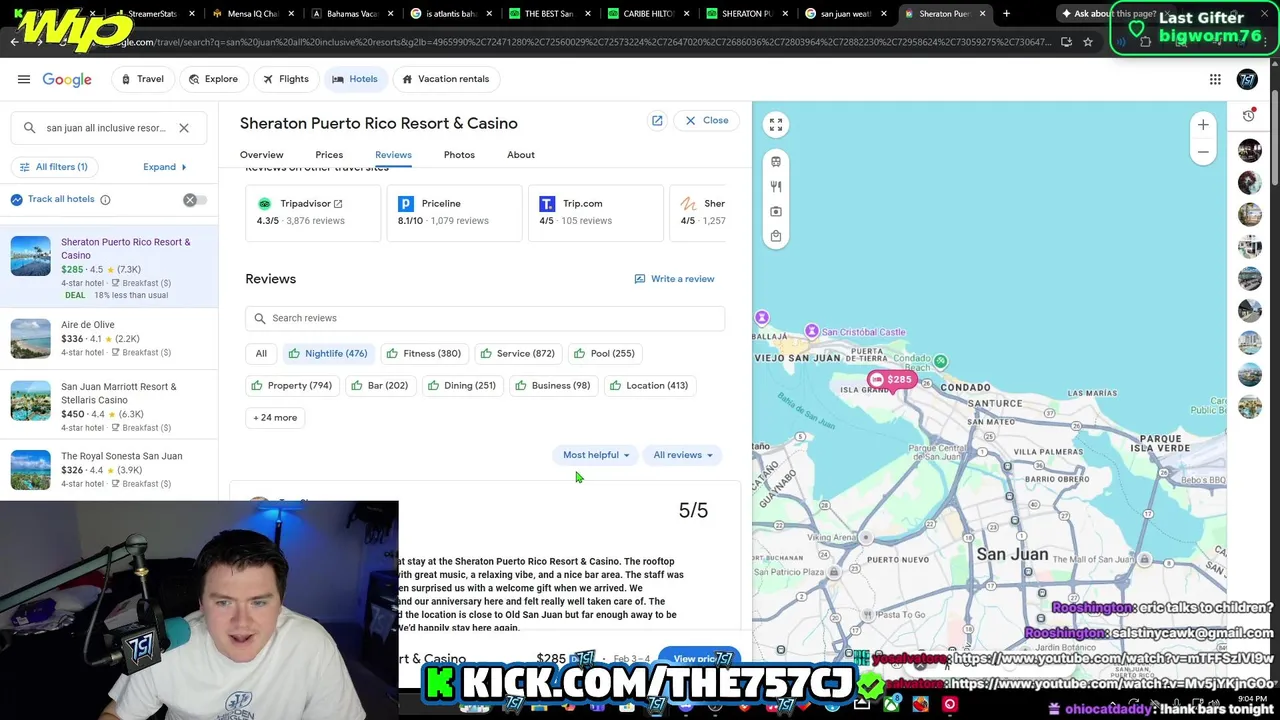Switch to the Prices tab
Screen dimensions: 1280x720
point(329,155)
